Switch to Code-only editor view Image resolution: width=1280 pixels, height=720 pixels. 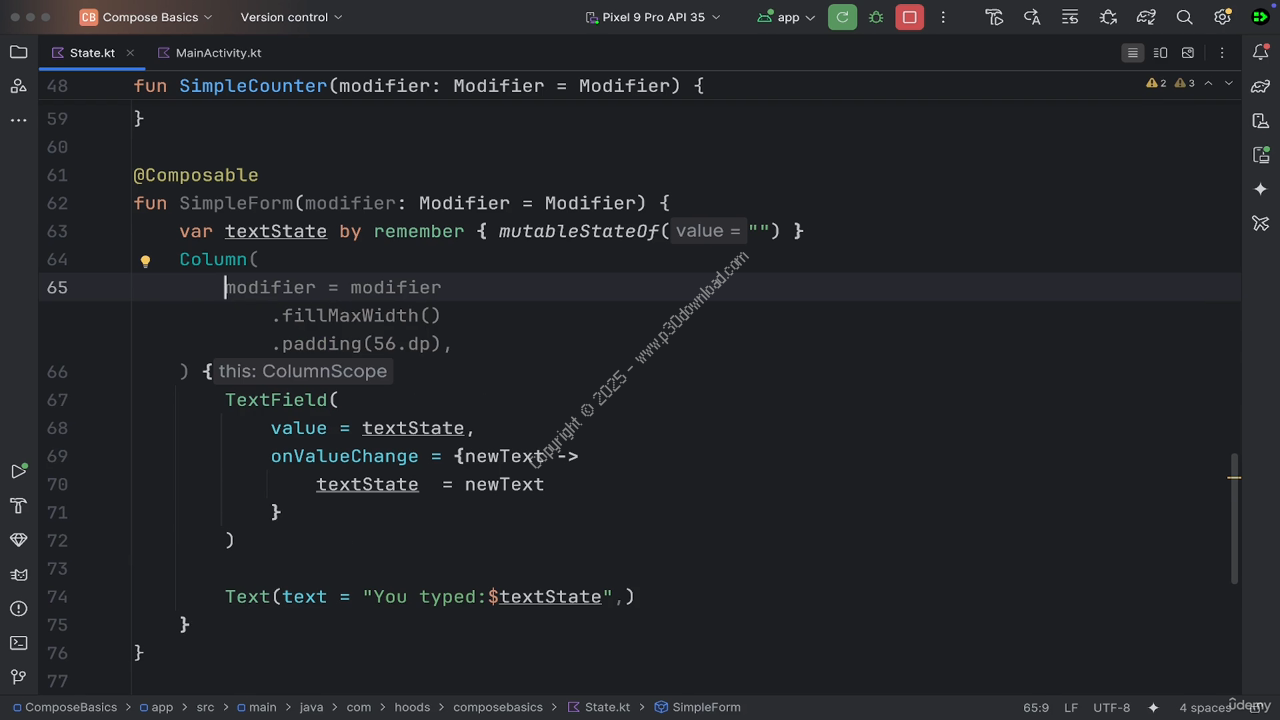tap(1132, 53)
